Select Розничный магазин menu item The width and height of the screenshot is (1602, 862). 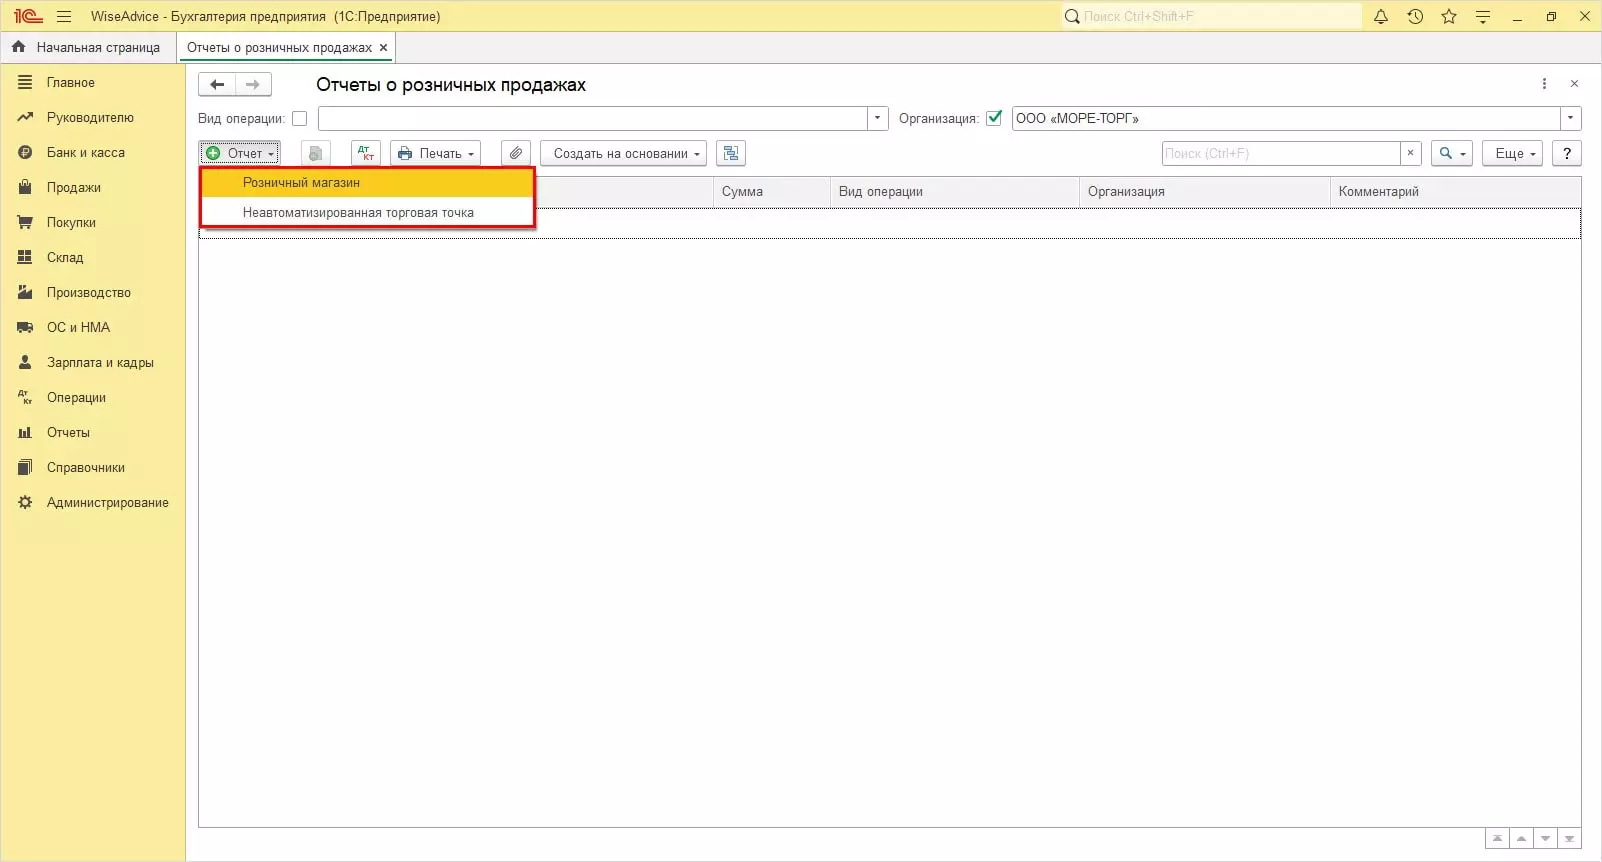[367, 183]
